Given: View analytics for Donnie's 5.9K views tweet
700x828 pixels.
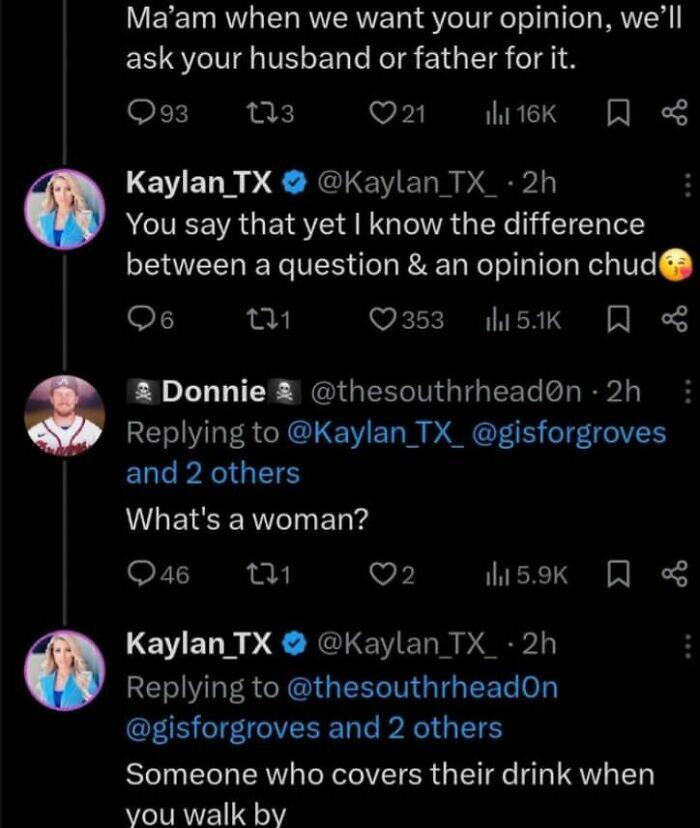Looking at the screenshot, I should (x=493, y=573).
